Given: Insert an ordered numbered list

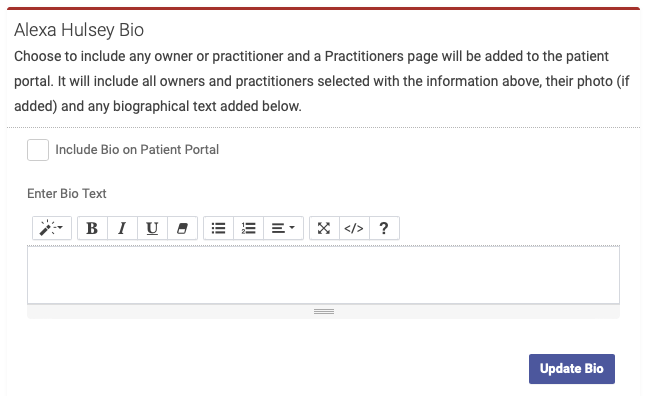Looking at the screenshot, I should pos(248,228).
